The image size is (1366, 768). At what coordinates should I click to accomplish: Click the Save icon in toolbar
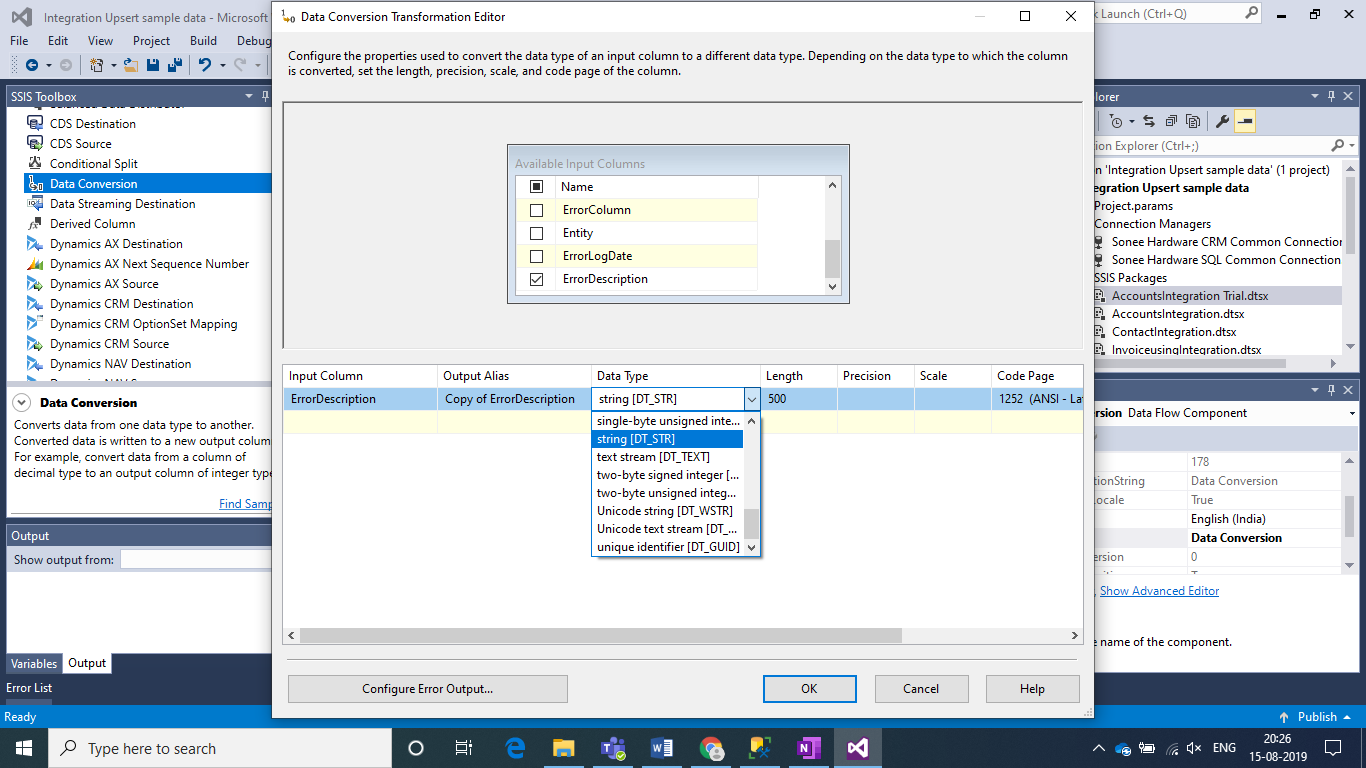point(153,65)
